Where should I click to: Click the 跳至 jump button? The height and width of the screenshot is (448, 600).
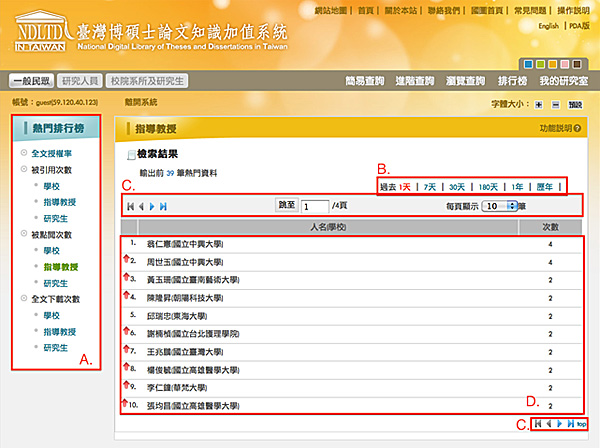coord(286,205)
